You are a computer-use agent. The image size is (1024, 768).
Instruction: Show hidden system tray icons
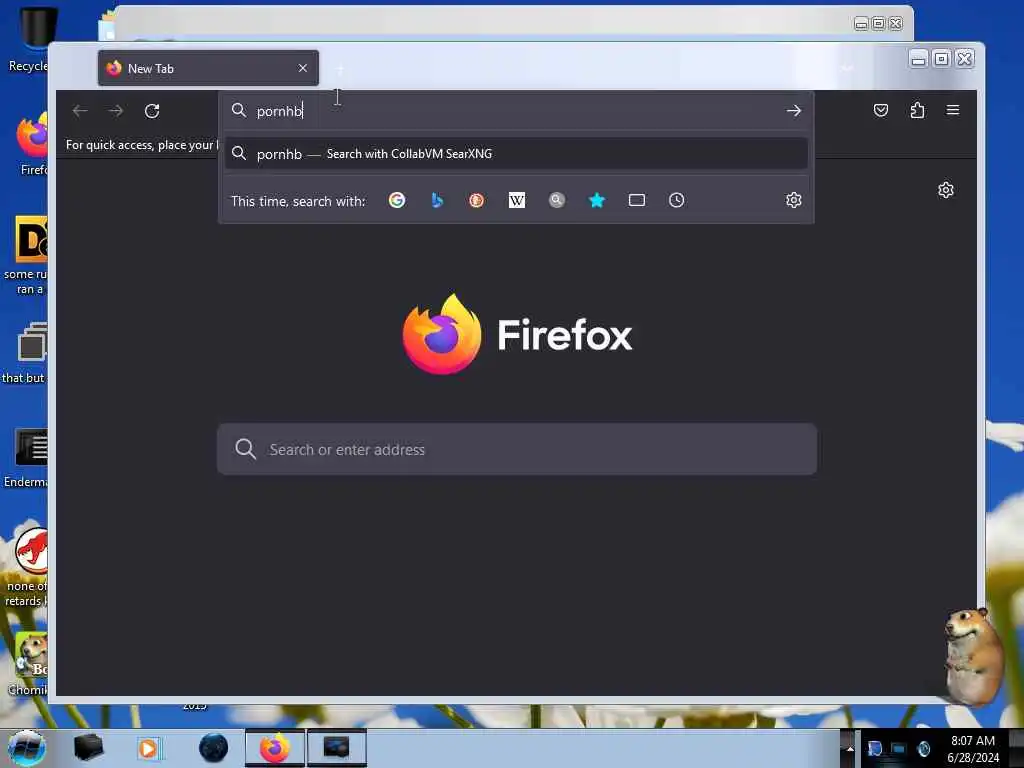pos(850,748)
